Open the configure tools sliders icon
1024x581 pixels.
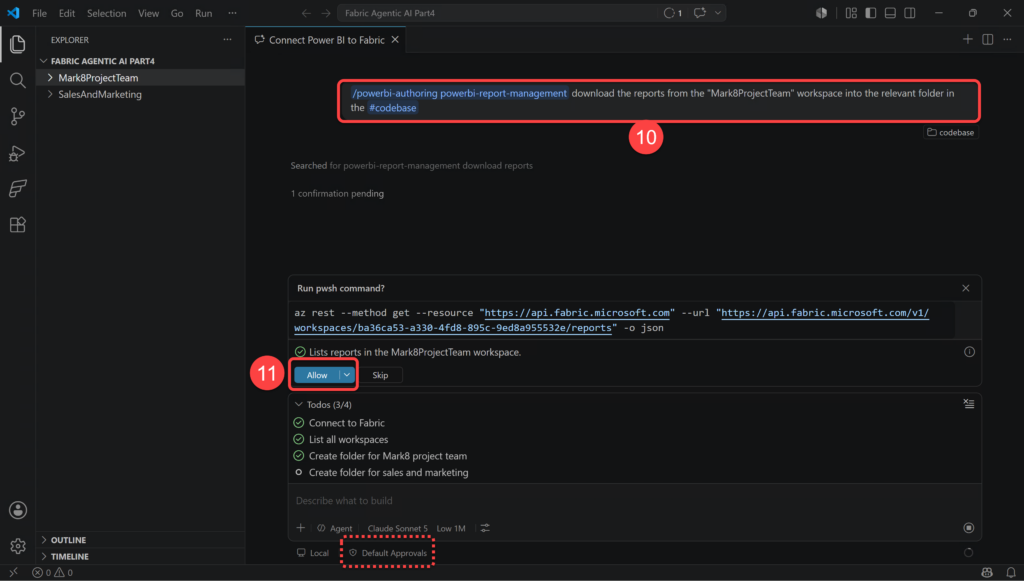pos(485,528)
